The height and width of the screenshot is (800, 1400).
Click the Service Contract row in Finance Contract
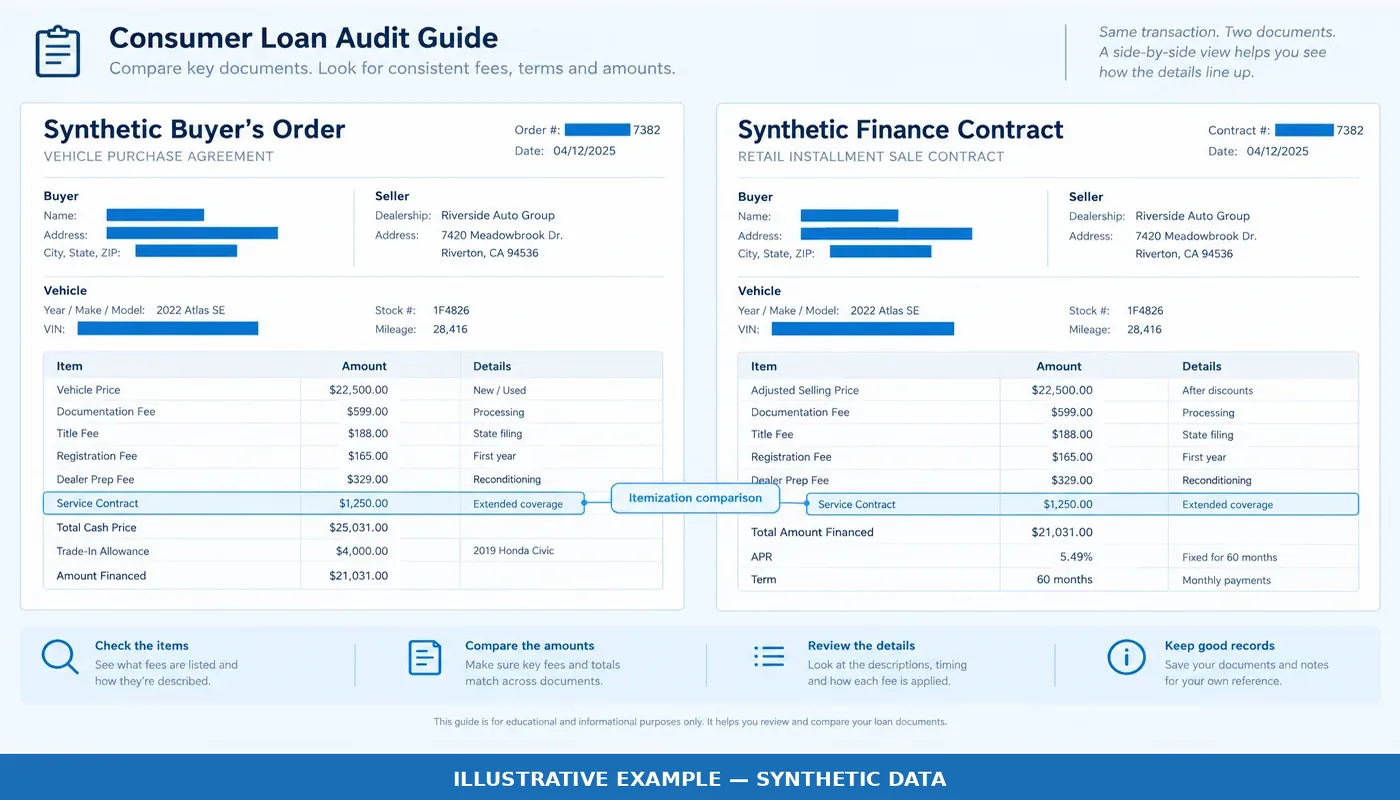1082,504
